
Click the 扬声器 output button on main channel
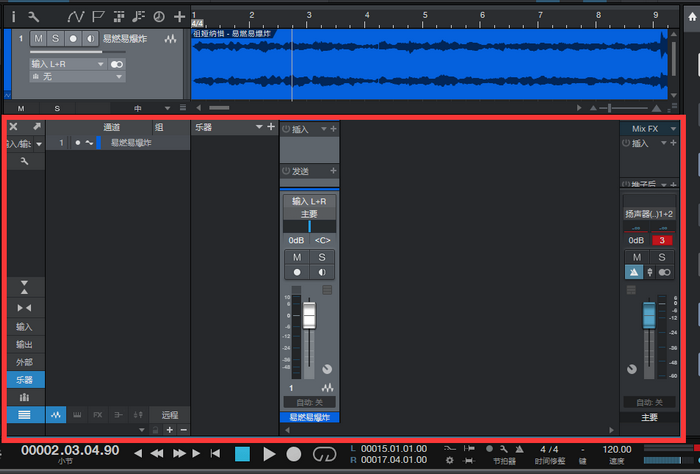[649, 213]
